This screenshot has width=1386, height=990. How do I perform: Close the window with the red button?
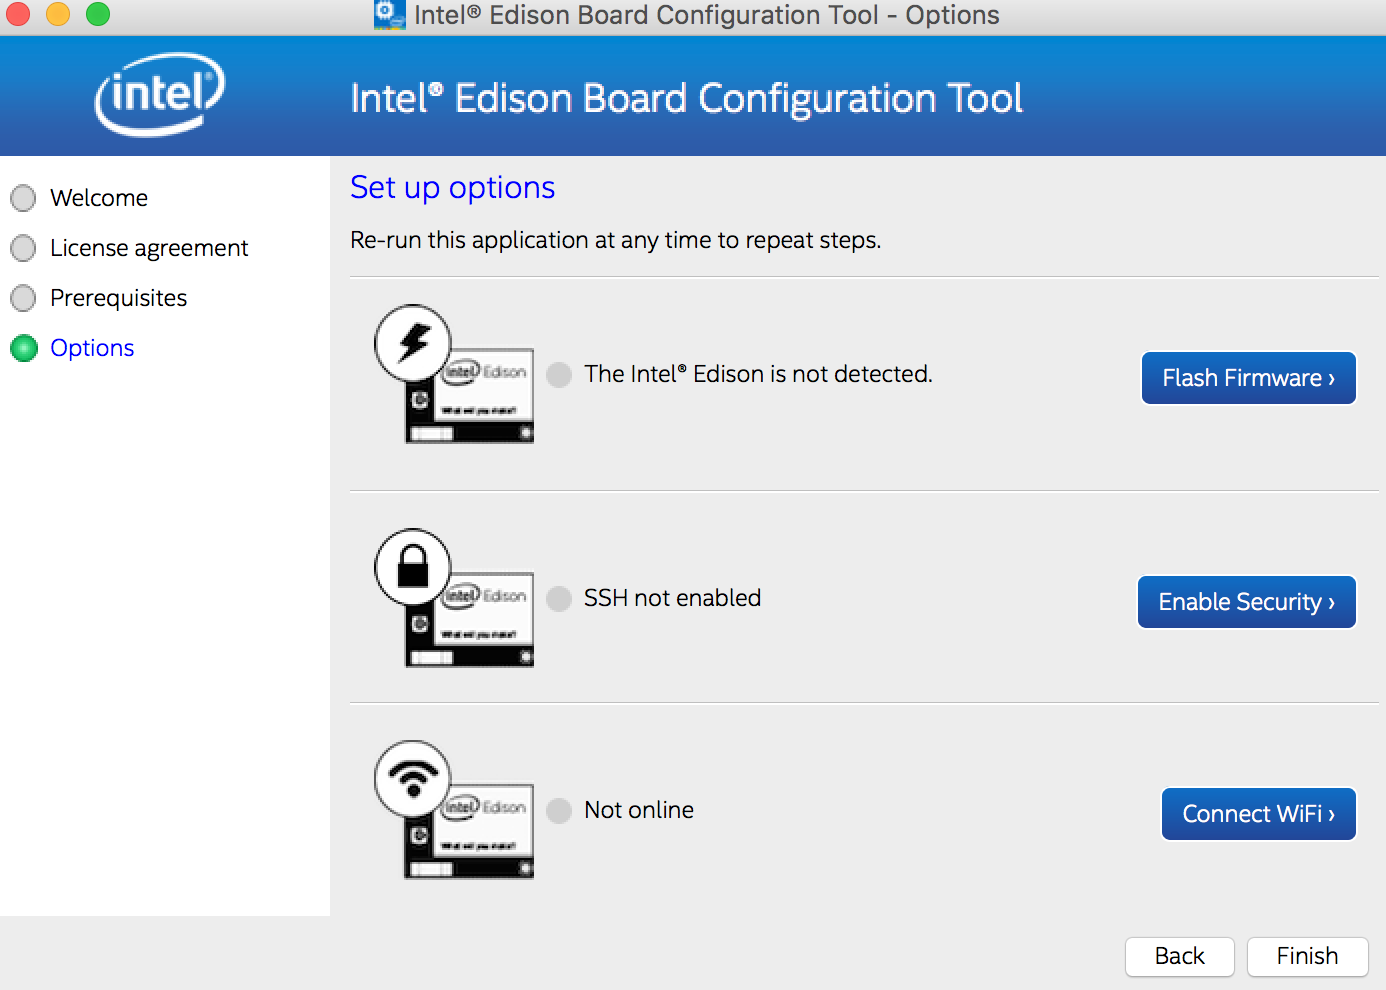tap(17, 14)
